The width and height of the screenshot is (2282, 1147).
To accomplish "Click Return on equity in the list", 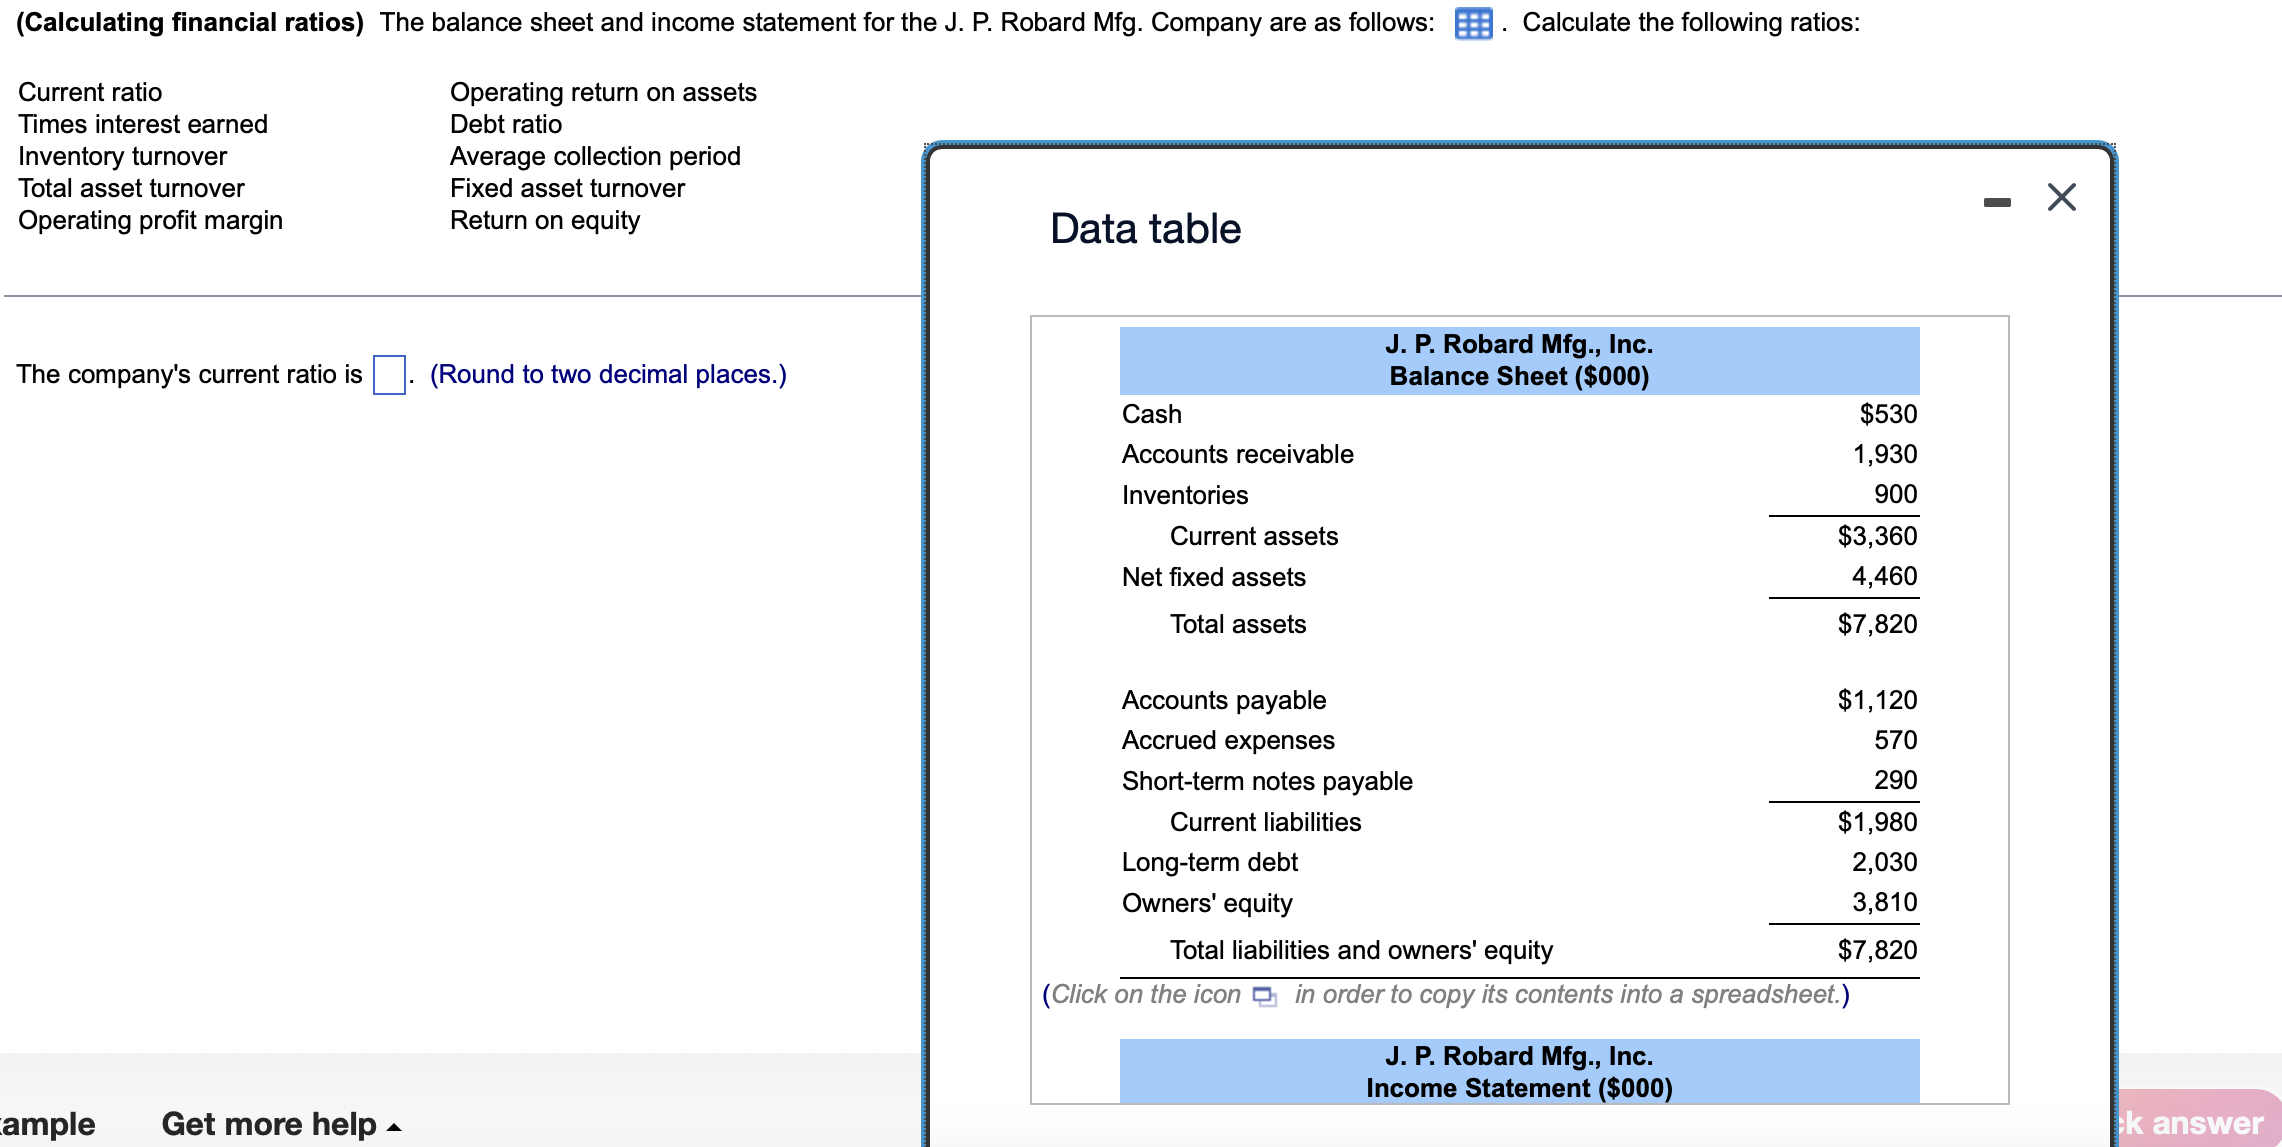I will click(544, 220).
